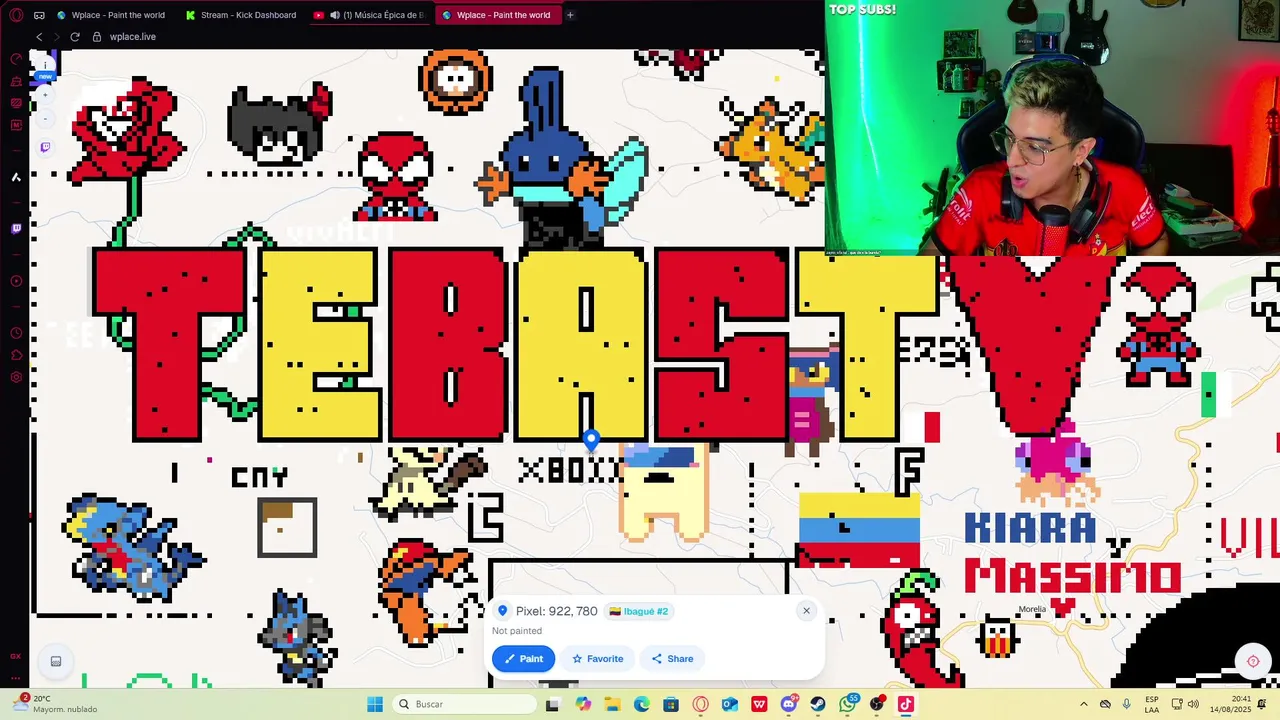1280x720 pixels.
Task: Open the Ibagué #2 region link
Action: click(x=638, y=611)
